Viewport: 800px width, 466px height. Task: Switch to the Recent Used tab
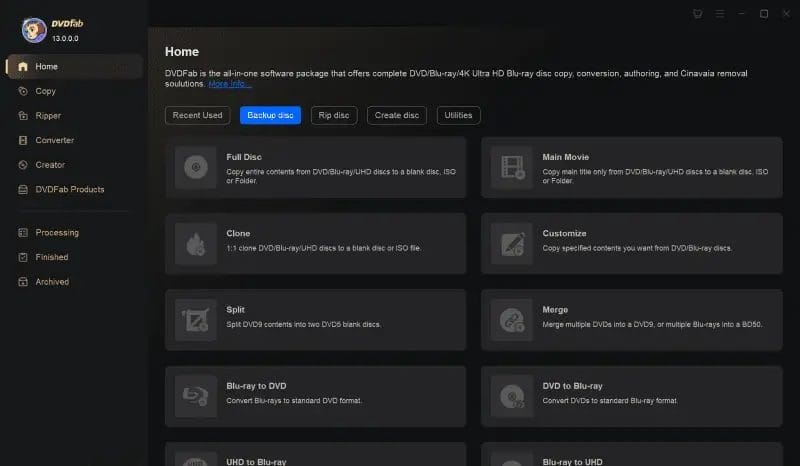[x=197, y=115]
